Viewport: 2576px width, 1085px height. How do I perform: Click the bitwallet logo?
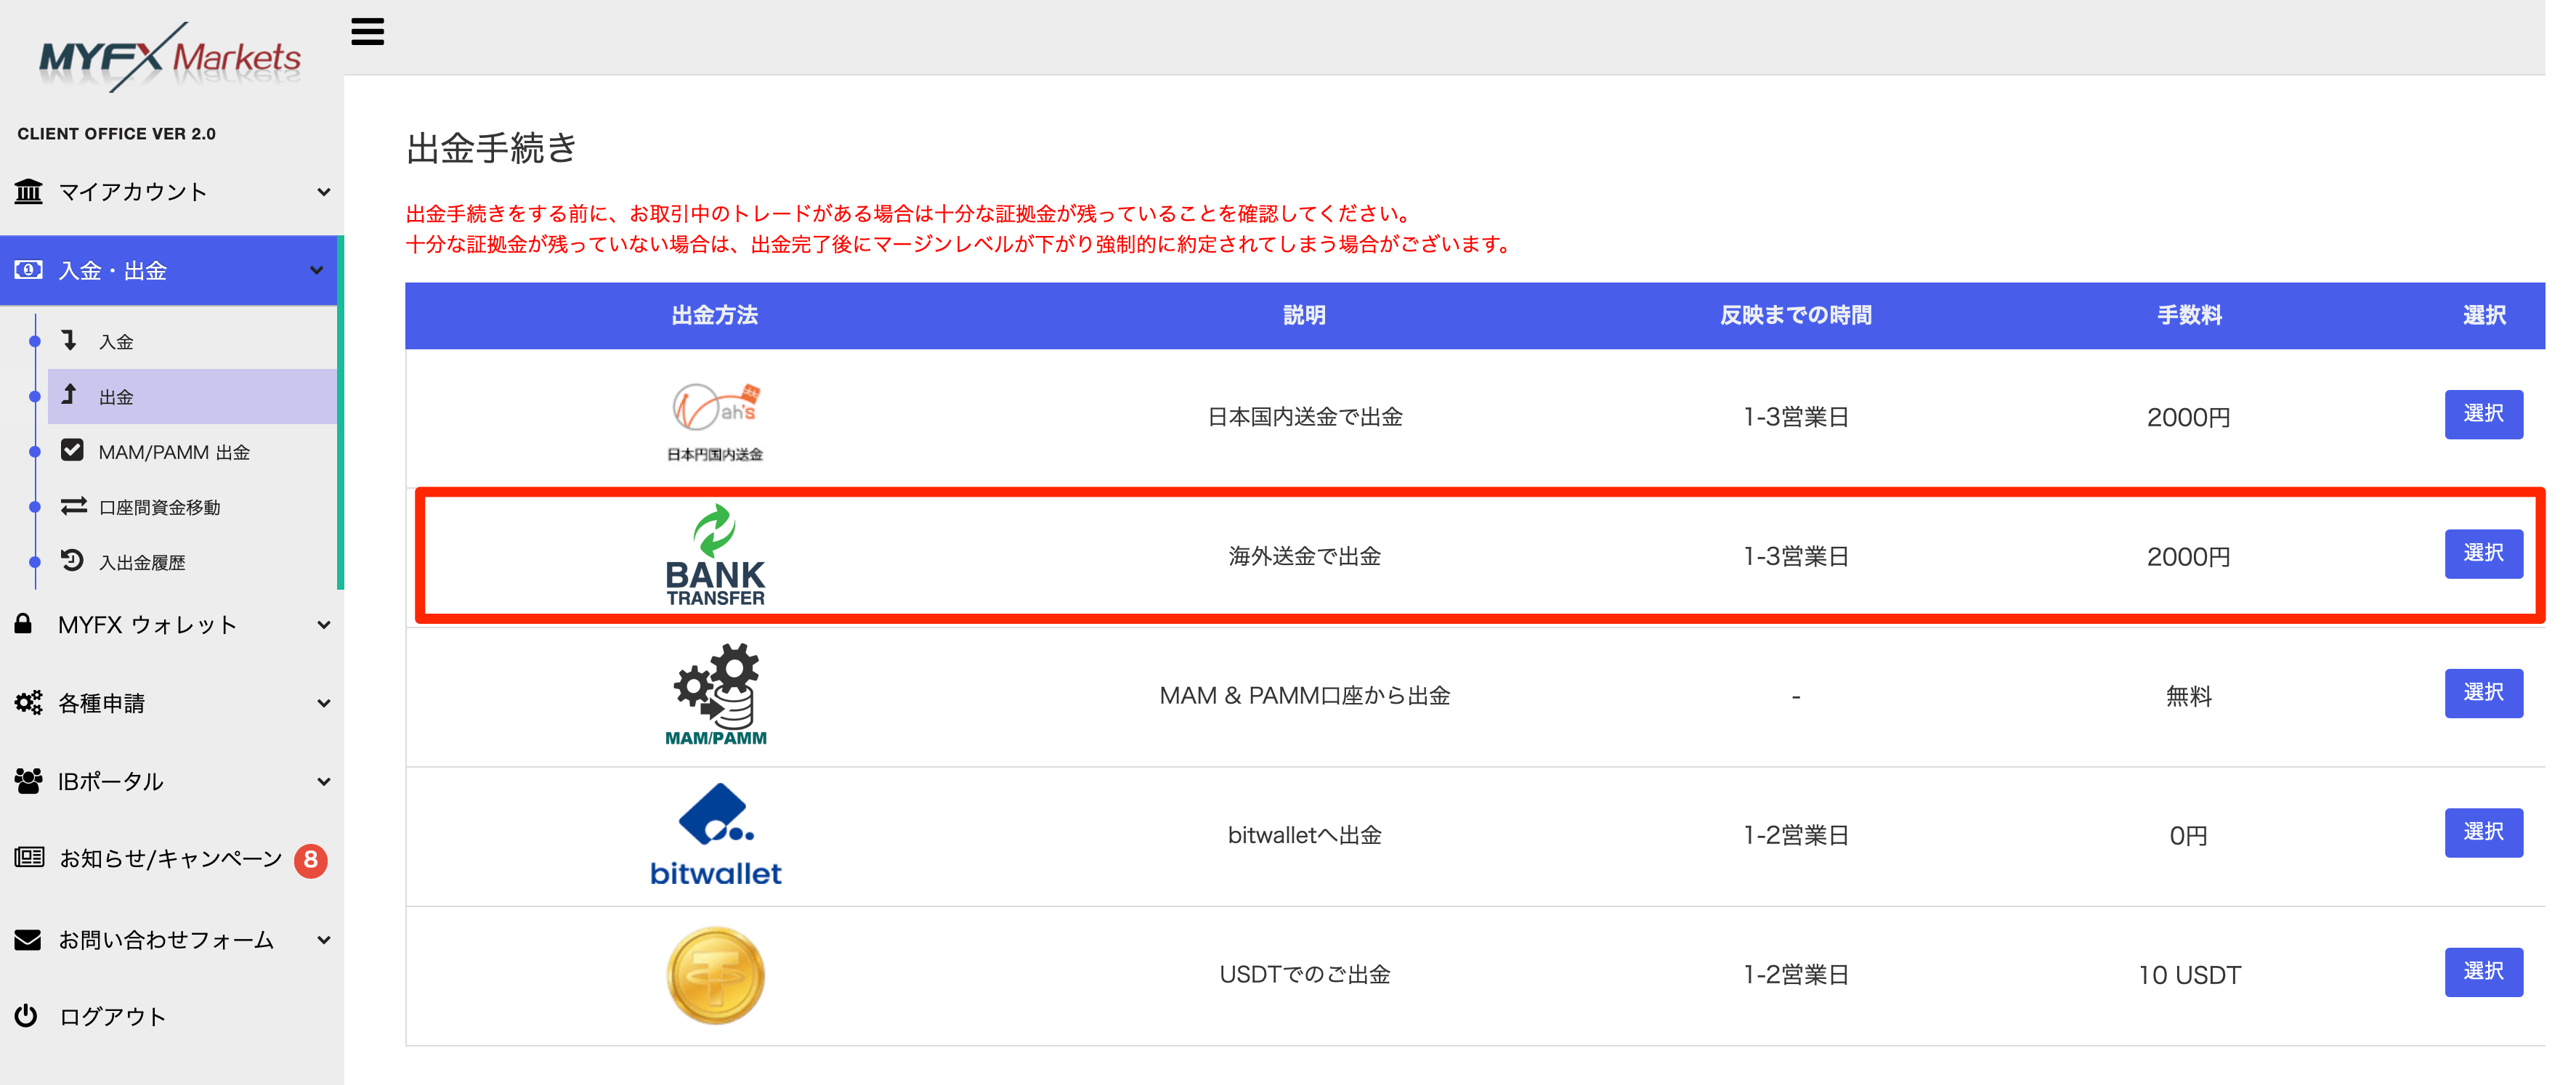click(715, 835)
